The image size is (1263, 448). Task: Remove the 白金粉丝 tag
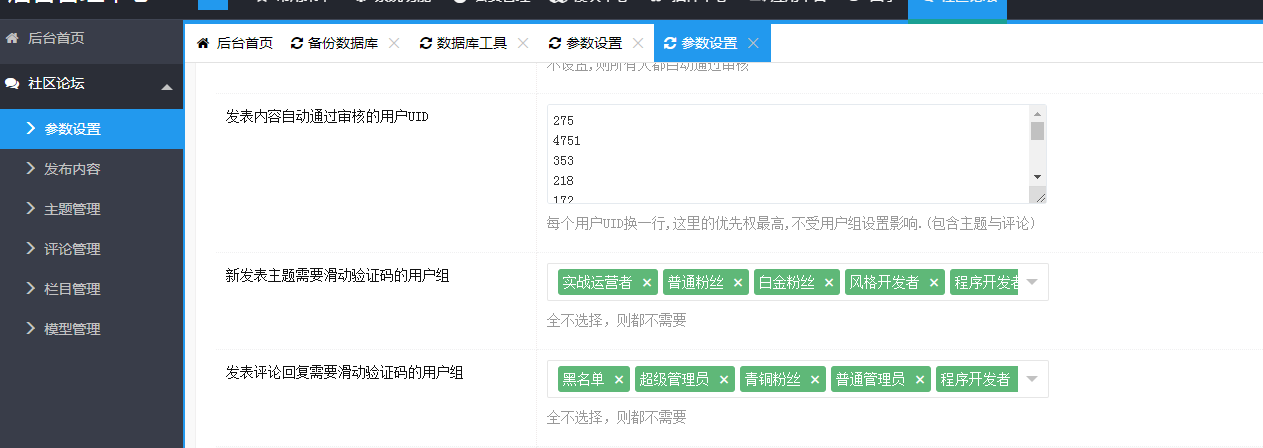pos(829,283)
